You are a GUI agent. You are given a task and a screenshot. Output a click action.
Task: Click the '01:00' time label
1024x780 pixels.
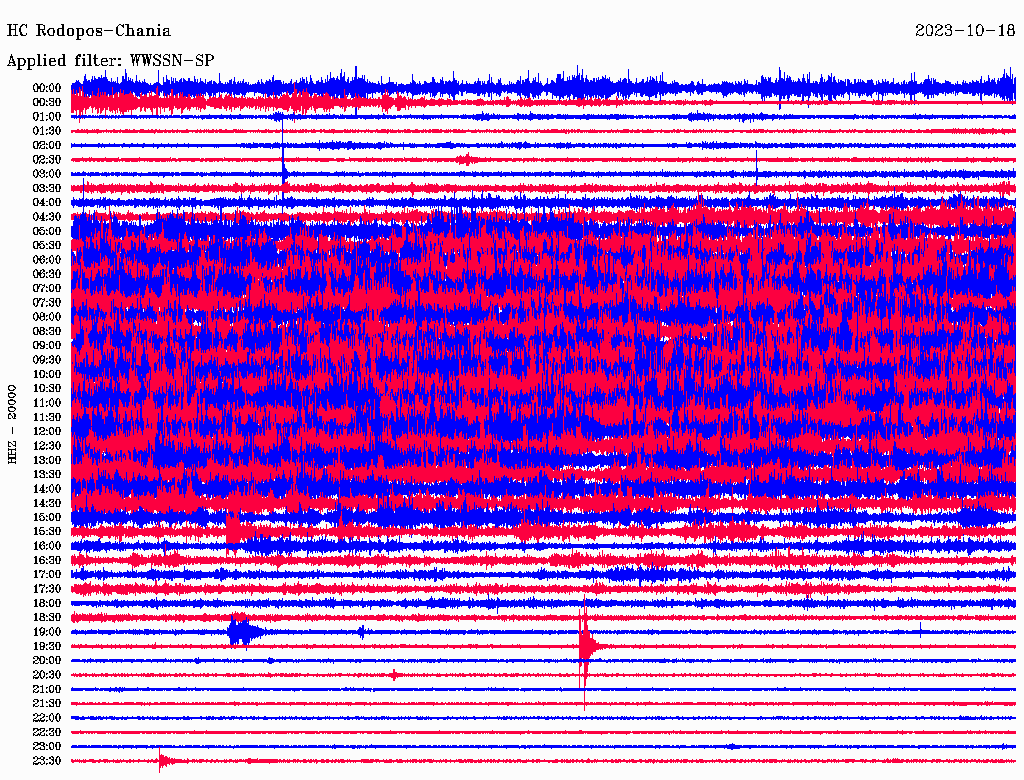47,116
